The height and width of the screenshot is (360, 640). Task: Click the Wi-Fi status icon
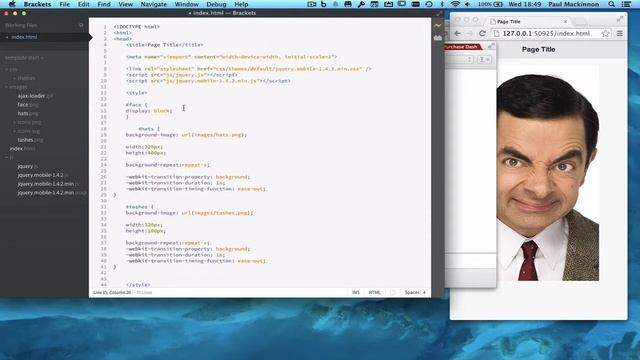coord(455,4)
